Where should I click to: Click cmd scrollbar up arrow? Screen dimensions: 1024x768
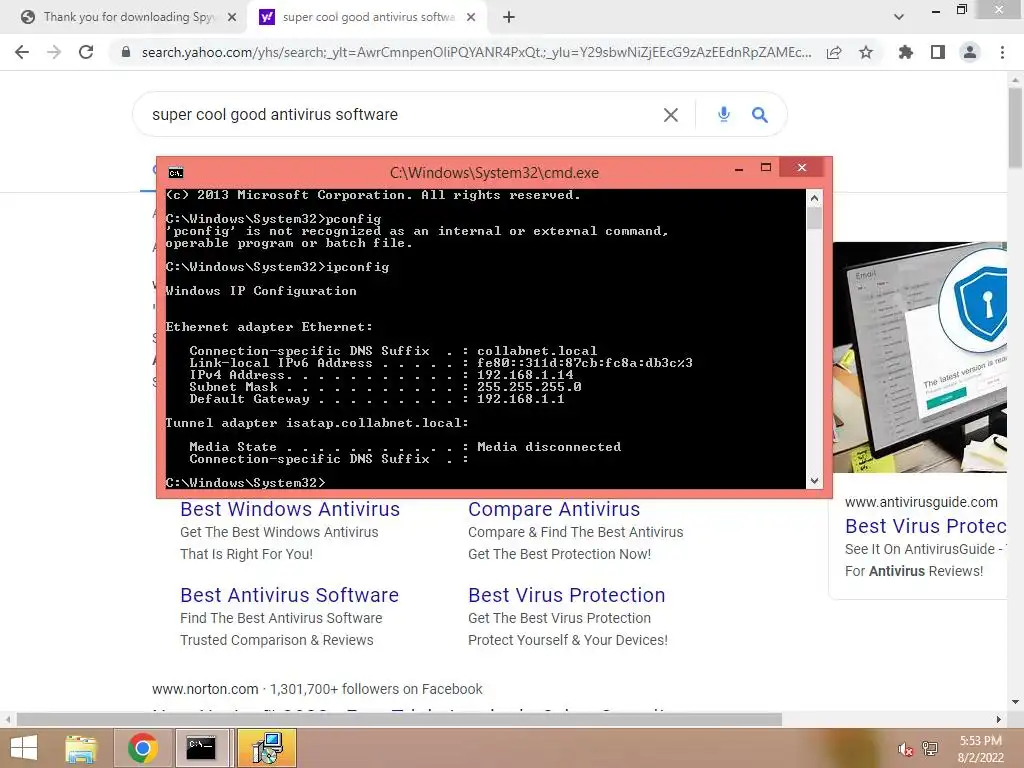[814, 197]
